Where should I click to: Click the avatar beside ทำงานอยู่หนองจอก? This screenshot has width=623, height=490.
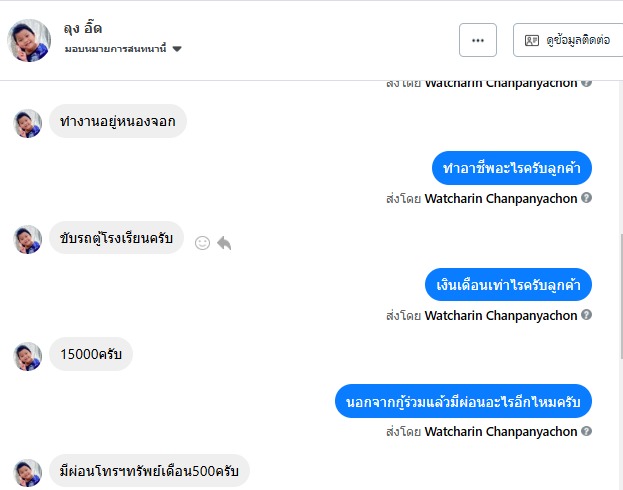coord(28,123)
